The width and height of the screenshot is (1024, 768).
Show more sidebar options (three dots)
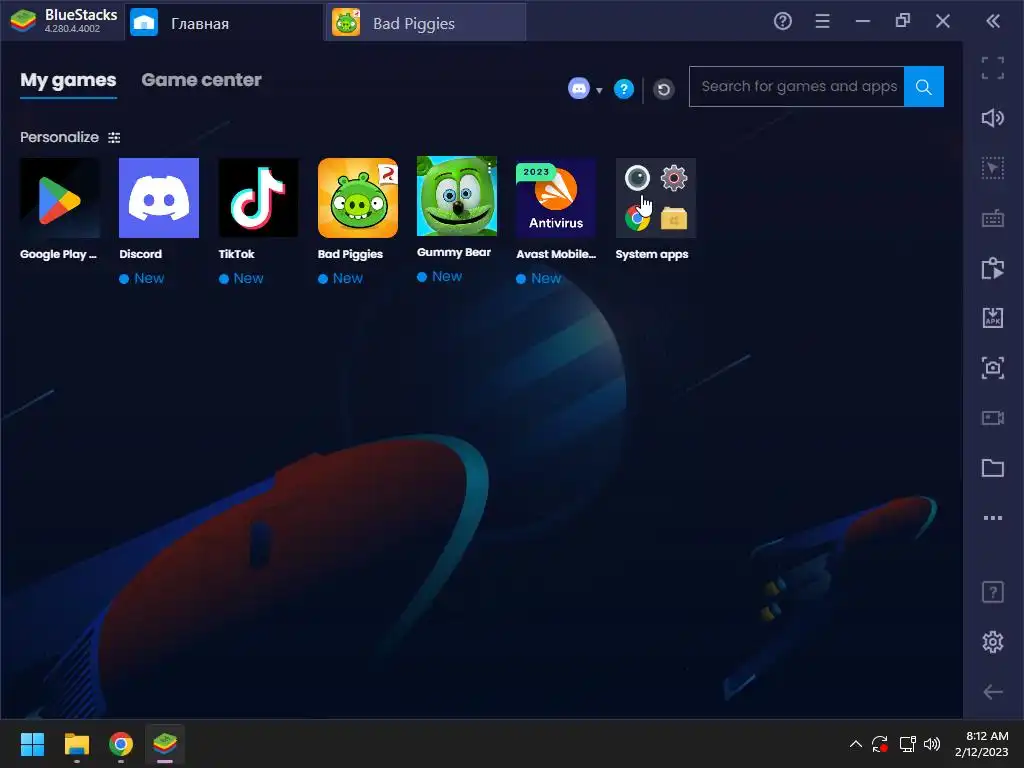click(993, 518)
